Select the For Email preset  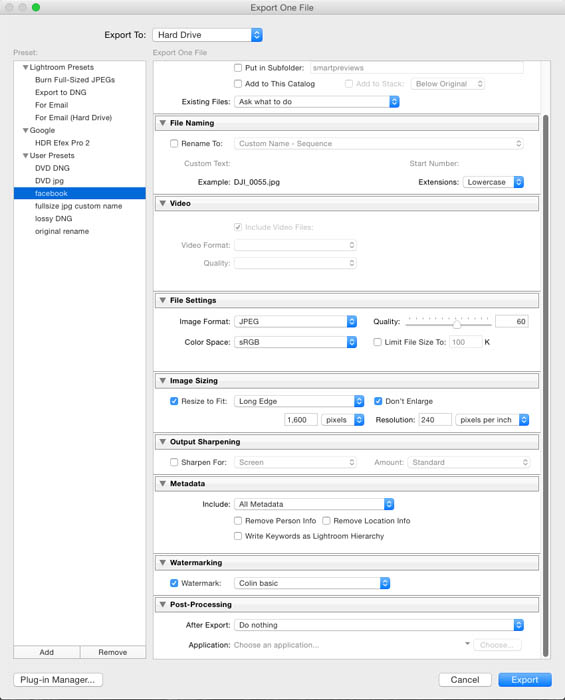click(x=51, y=105)
